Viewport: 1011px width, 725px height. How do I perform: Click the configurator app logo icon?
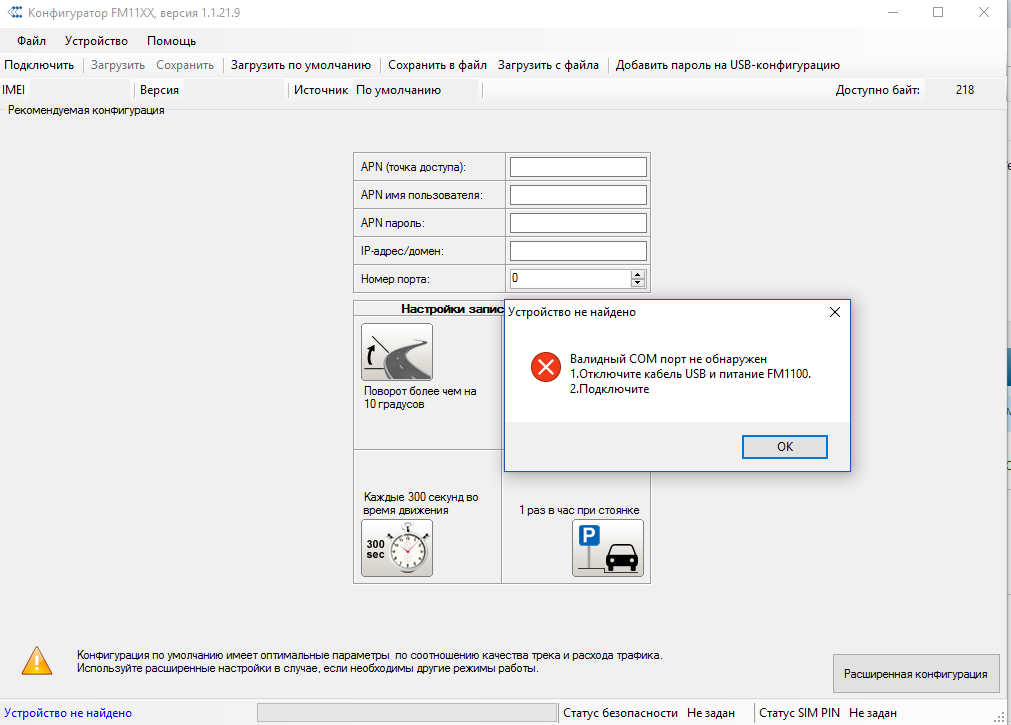tap(14, 13)
